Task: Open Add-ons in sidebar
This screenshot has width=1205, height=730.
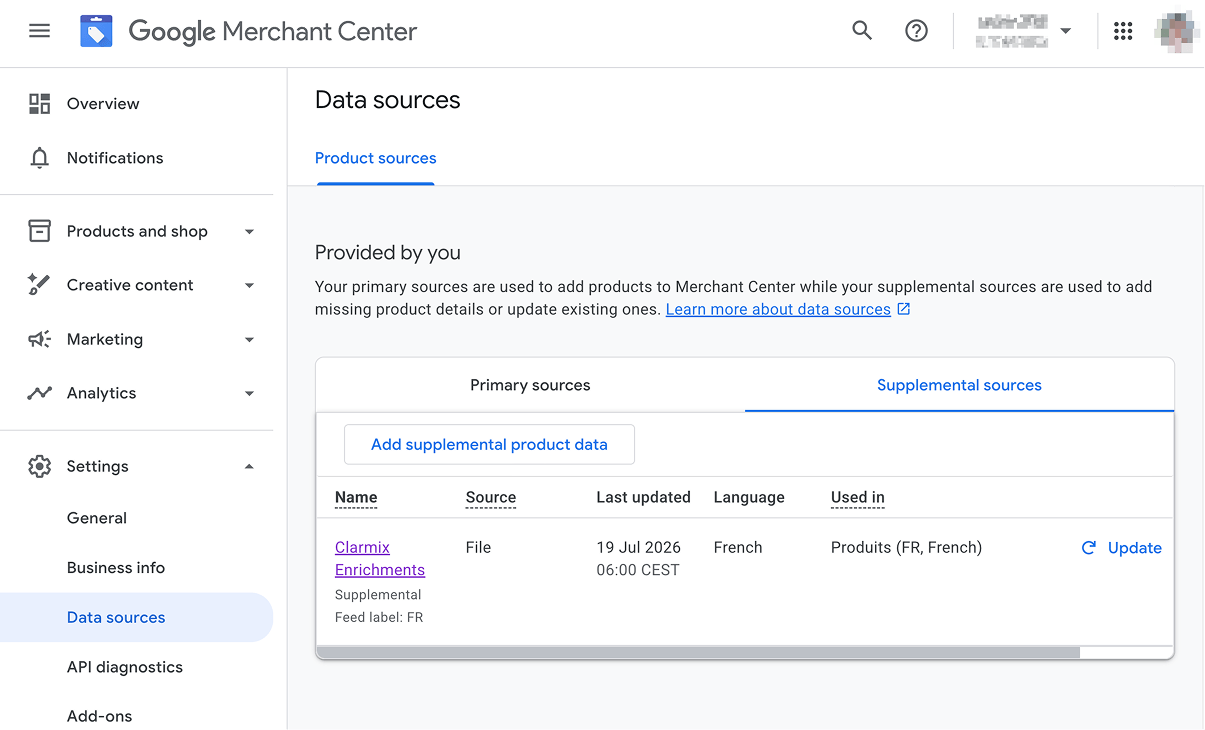Action: [x=99, y=716]
